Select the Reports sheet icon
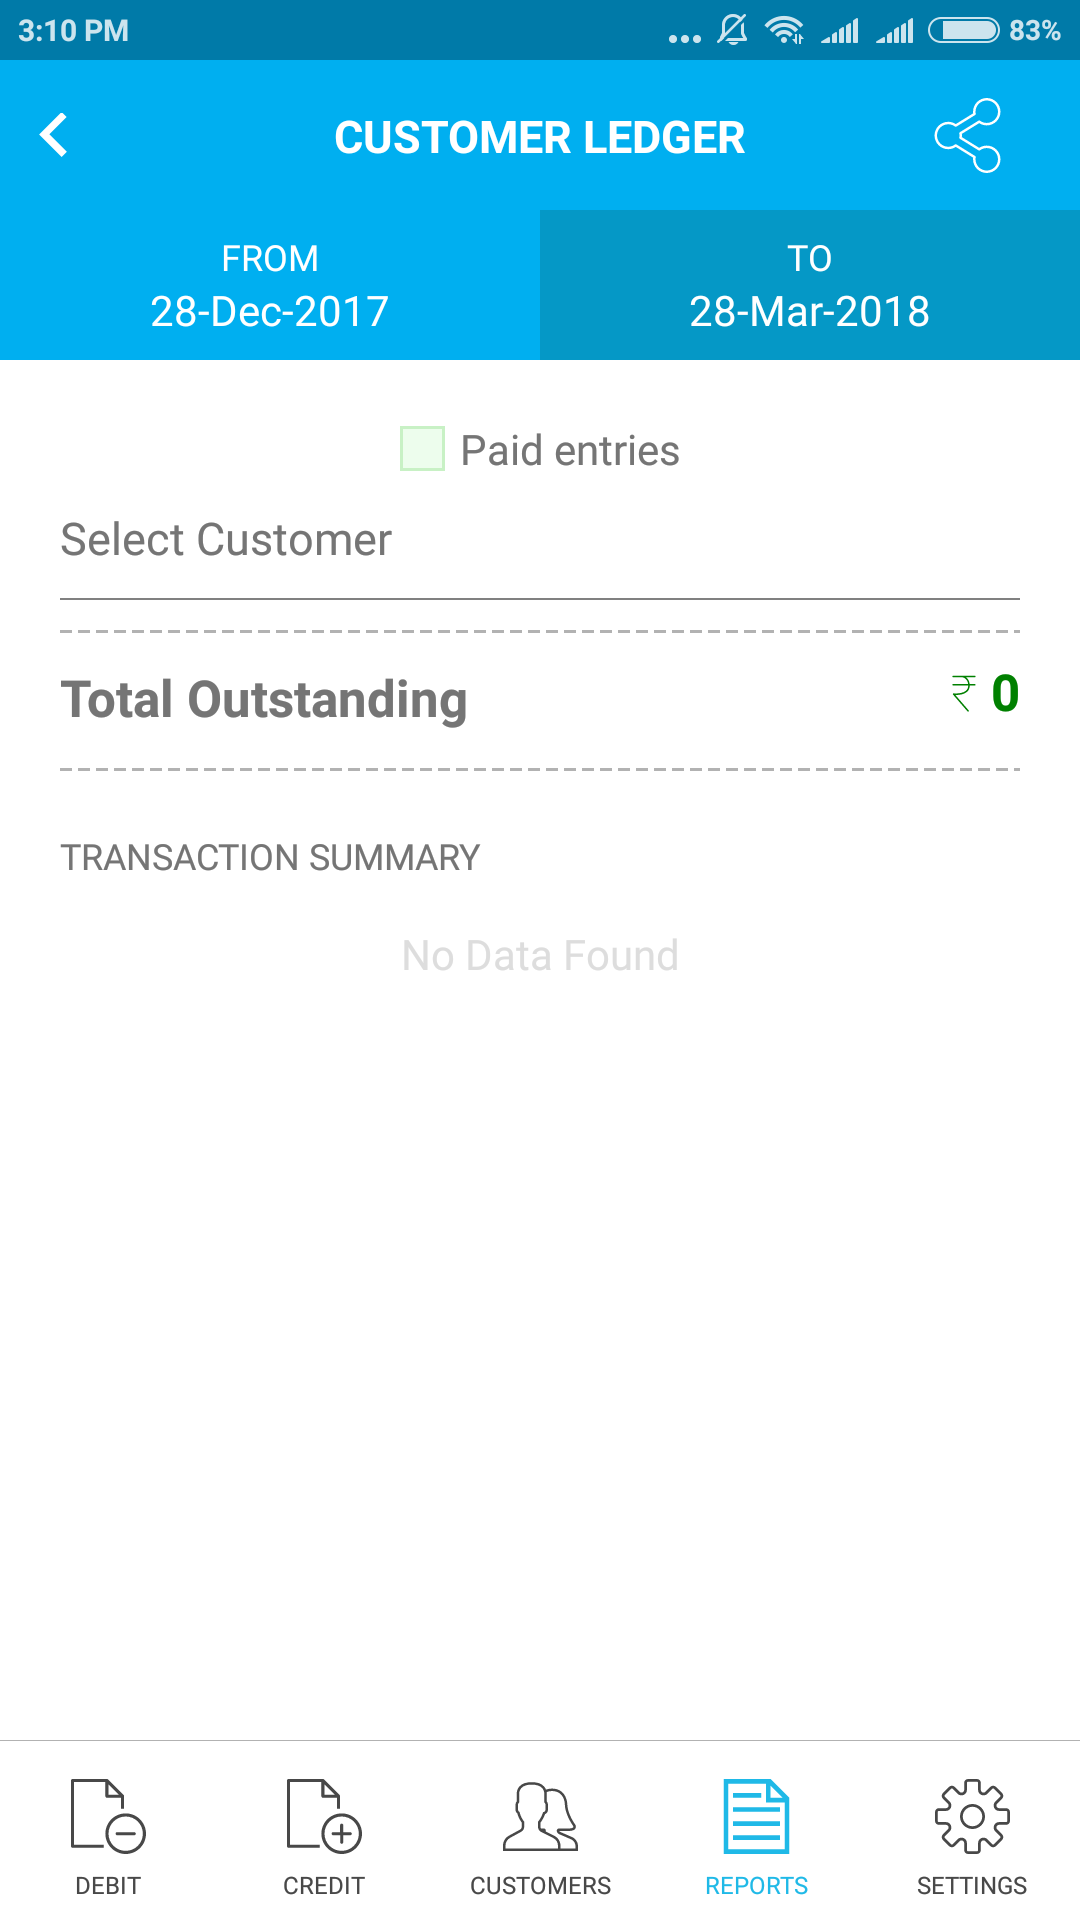The image size is (1080, 1920). pyautogui.click(x=756, y=1815)
